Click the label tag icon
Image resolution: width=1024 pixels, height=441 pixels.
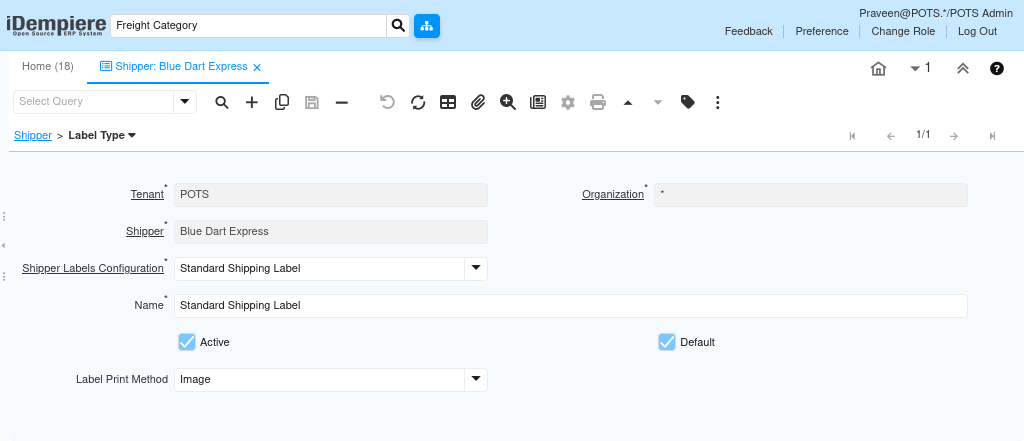click(688, 103)
